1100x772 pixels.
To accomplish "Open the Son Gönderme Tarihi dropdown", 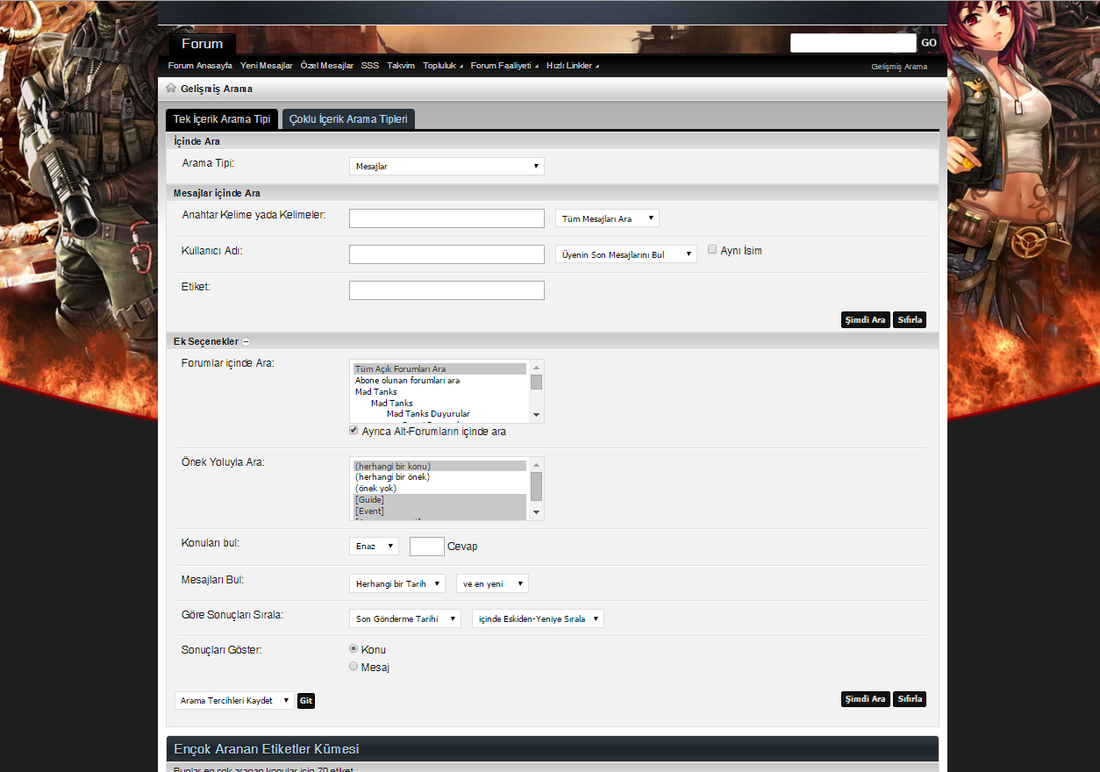I will pos(405,618).
